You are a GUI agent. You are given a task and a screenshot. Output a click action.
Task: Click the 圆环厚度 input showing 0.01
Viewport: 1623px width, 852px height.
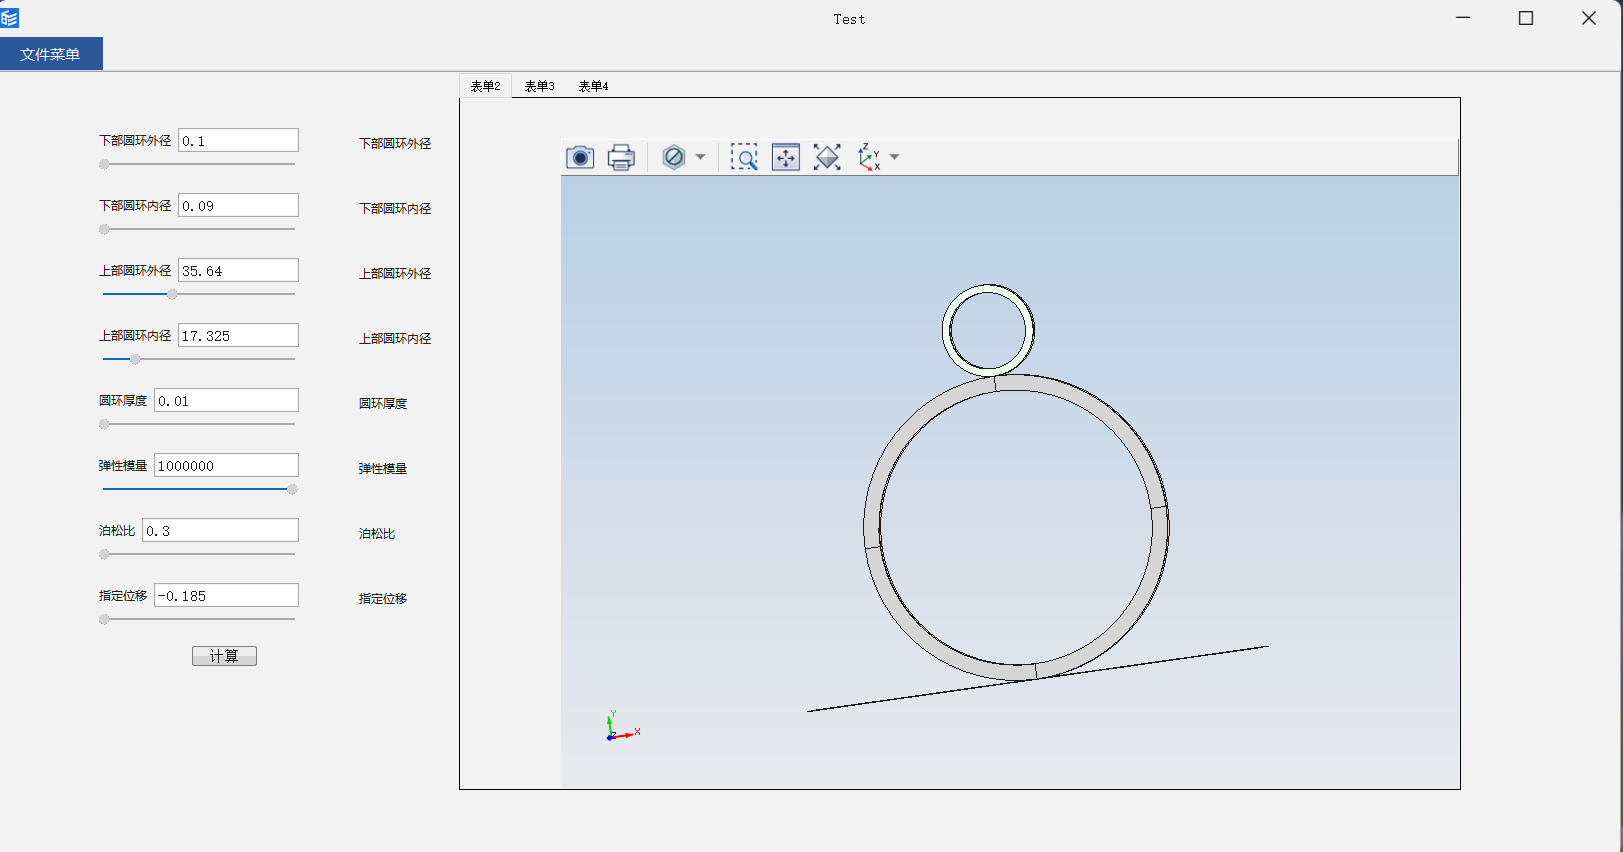(x=226, y=400)
